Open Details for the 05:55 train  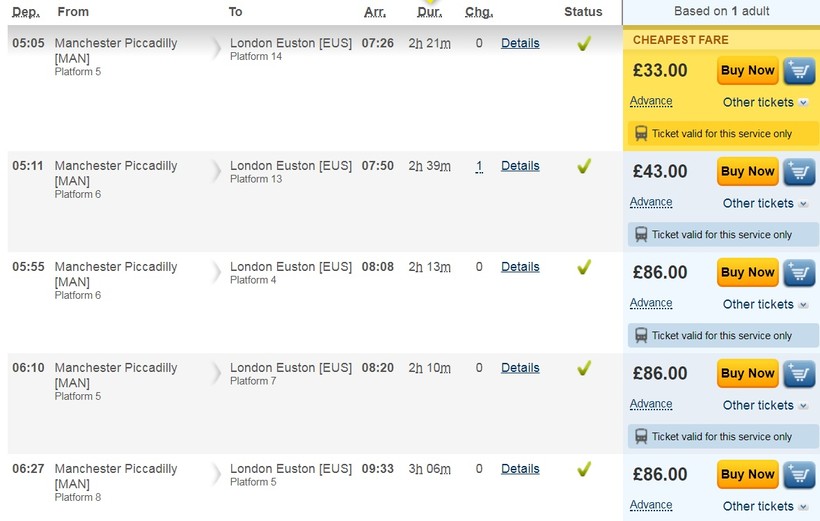pos(520,267)
